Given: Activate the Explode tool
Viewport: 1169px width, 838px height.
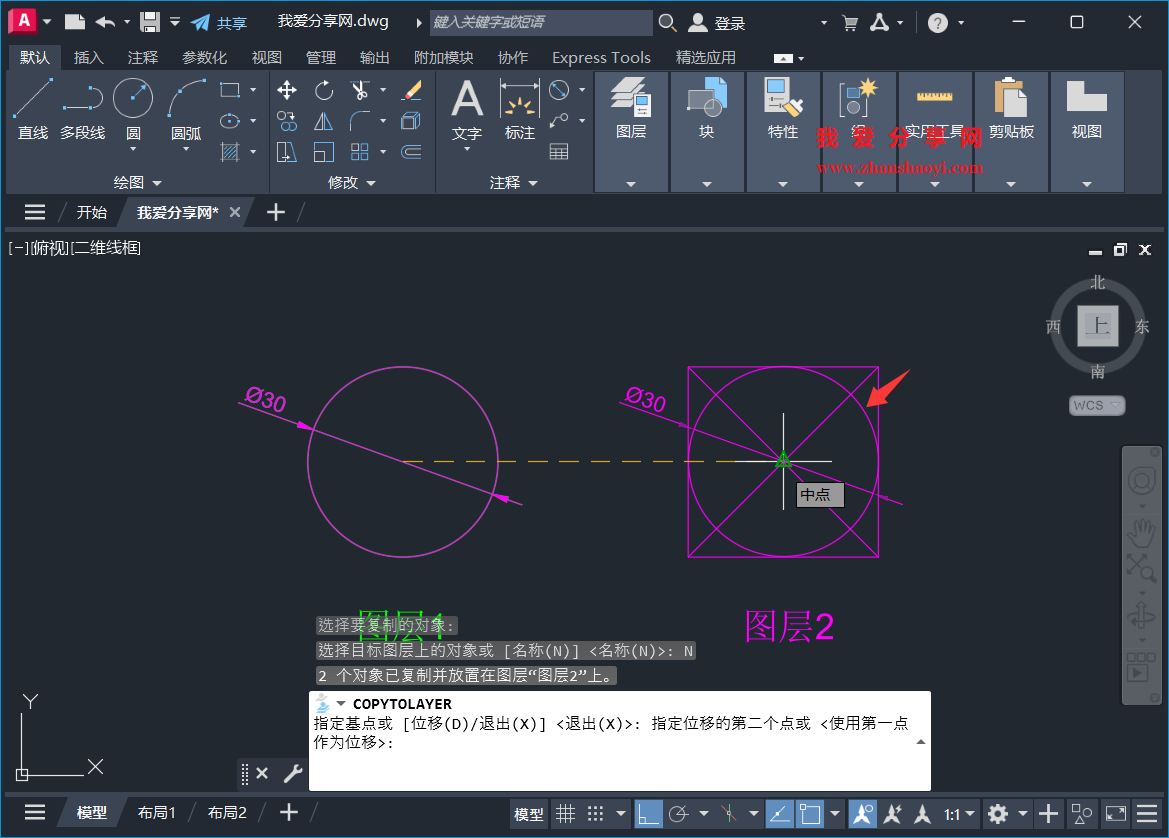Looking at the screenshot, I should [411, 121].
